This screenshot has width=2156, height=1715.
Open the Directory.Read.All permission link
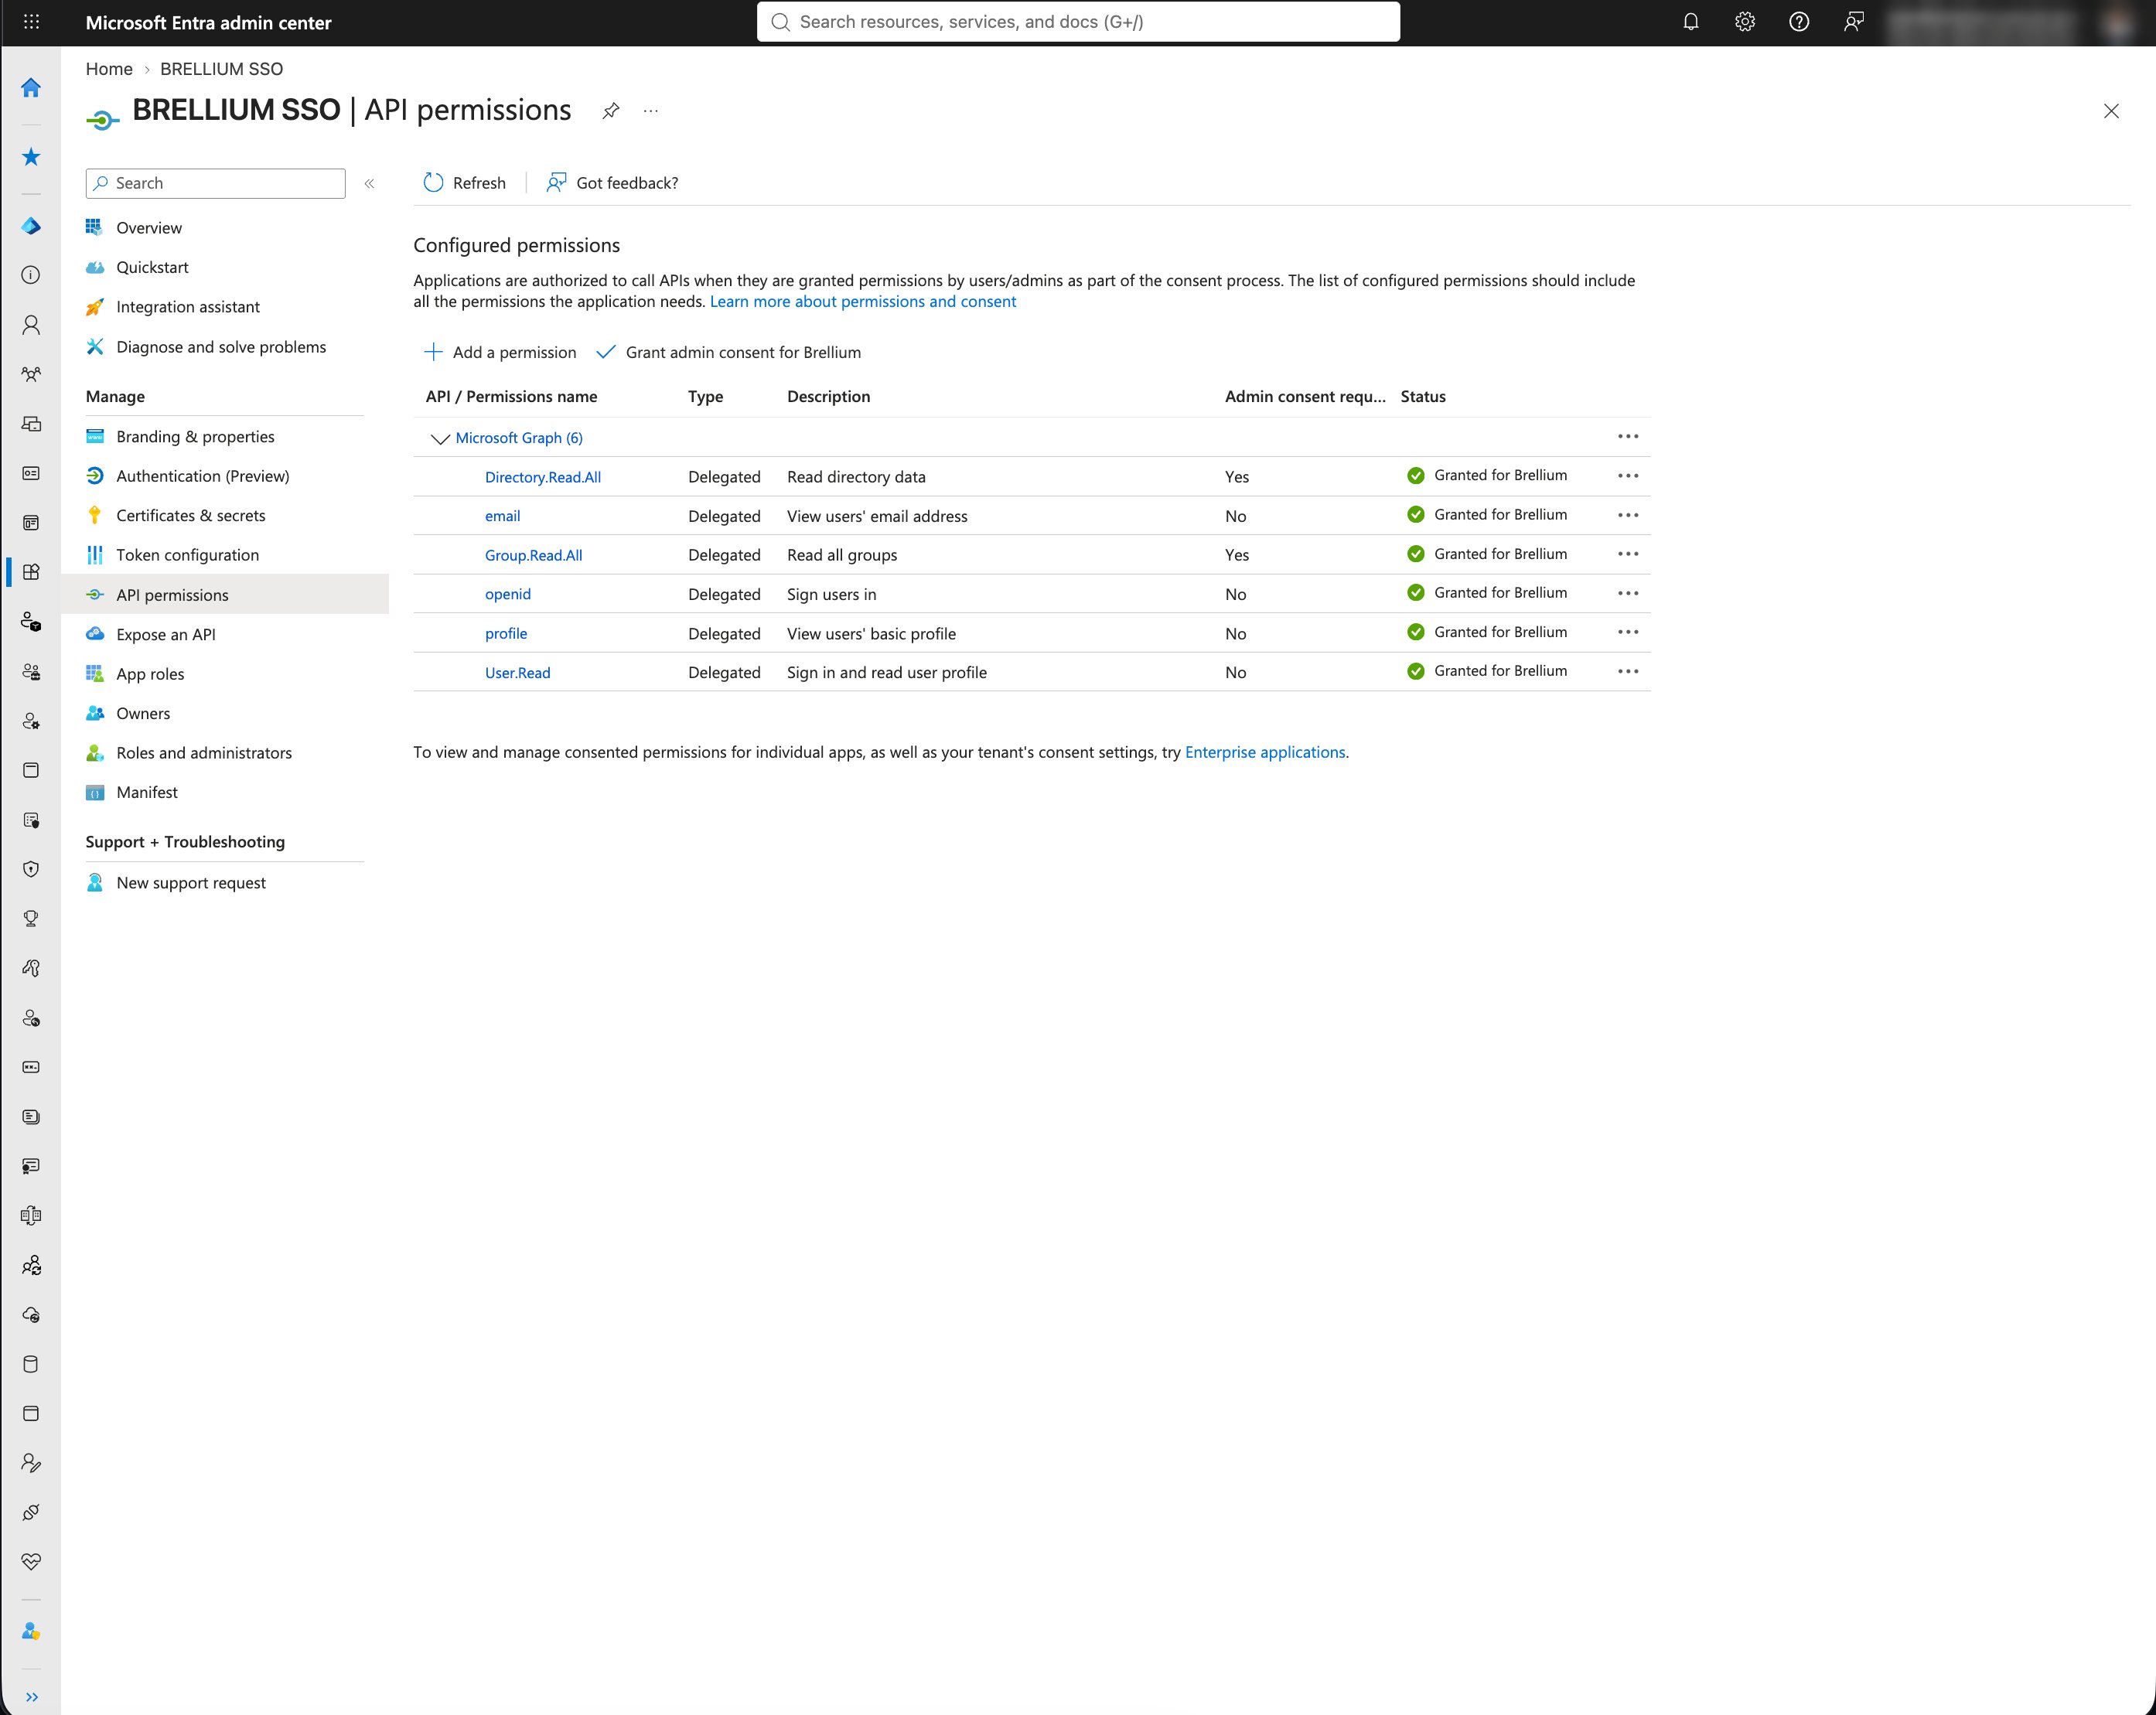[x=542, y=477]
